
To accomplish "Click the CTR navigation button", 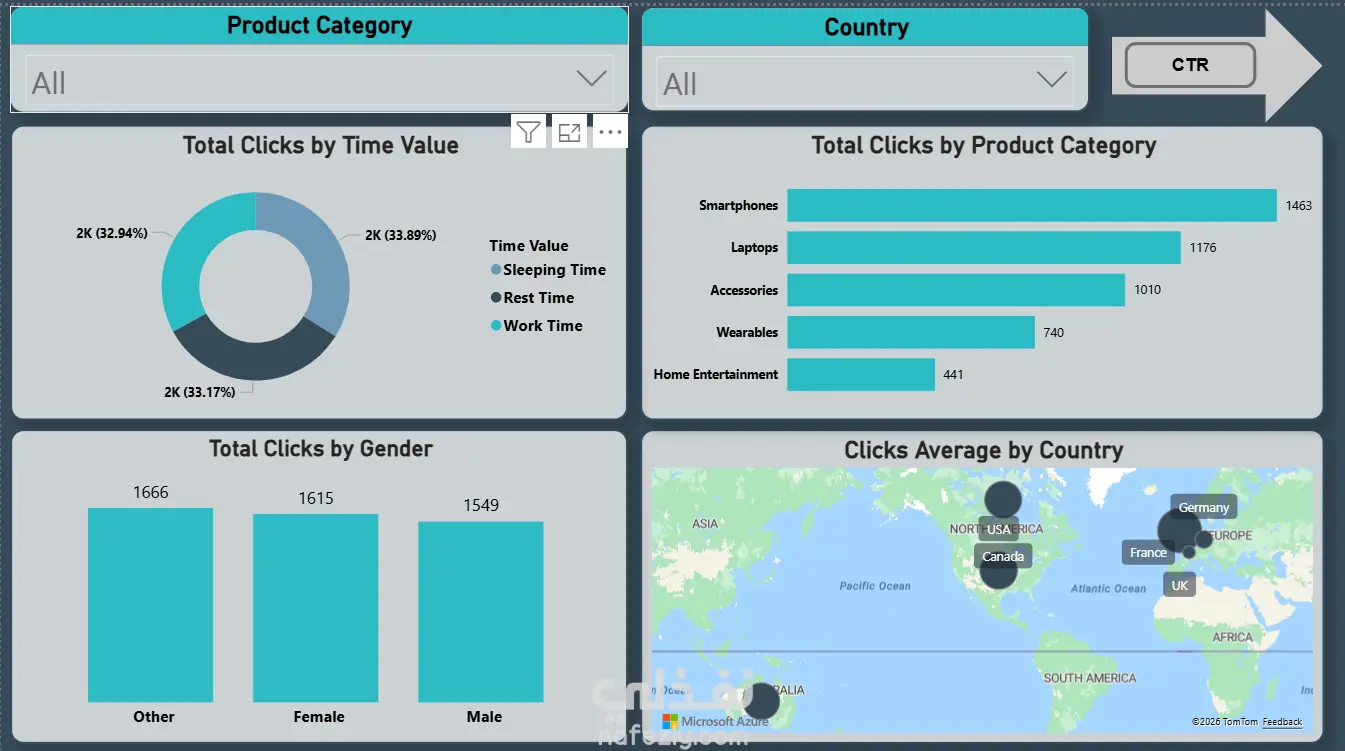I will coord(1190,65).
